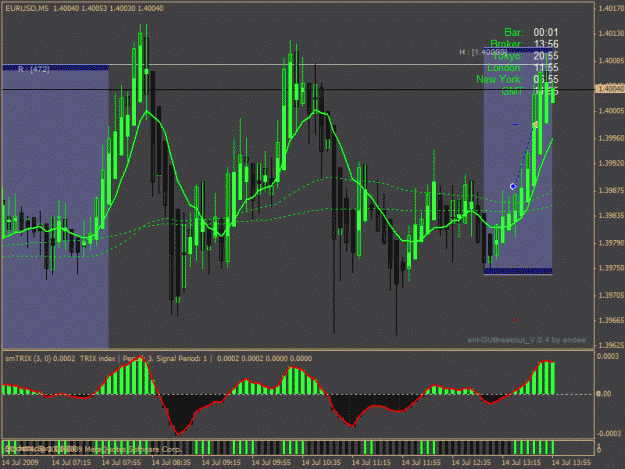
Task: Click price scale value 1.39960
Action: [x=611, y=138]
